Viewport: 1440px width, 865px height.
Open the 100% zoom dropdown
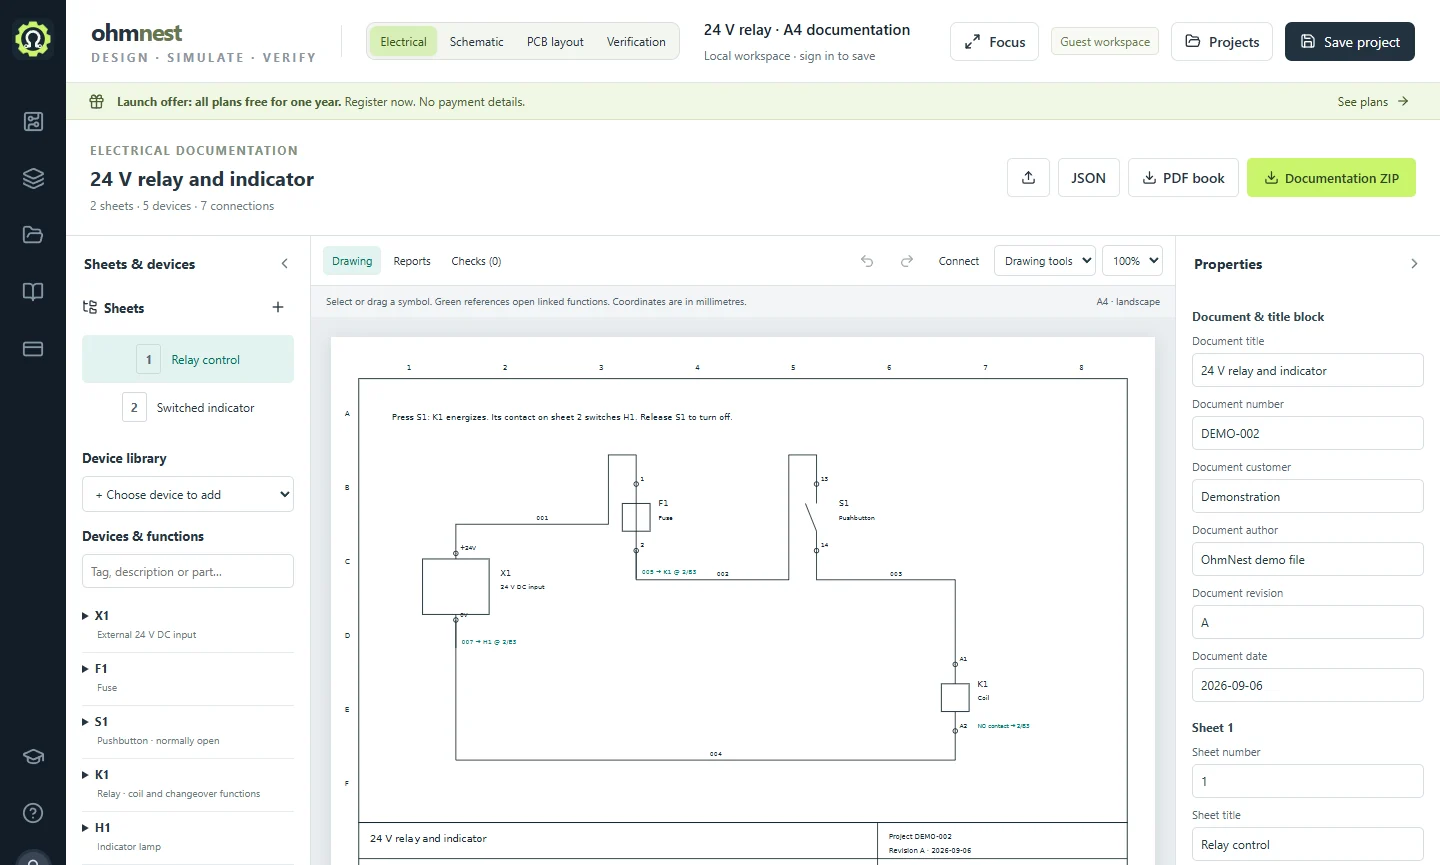[1134, 261]
